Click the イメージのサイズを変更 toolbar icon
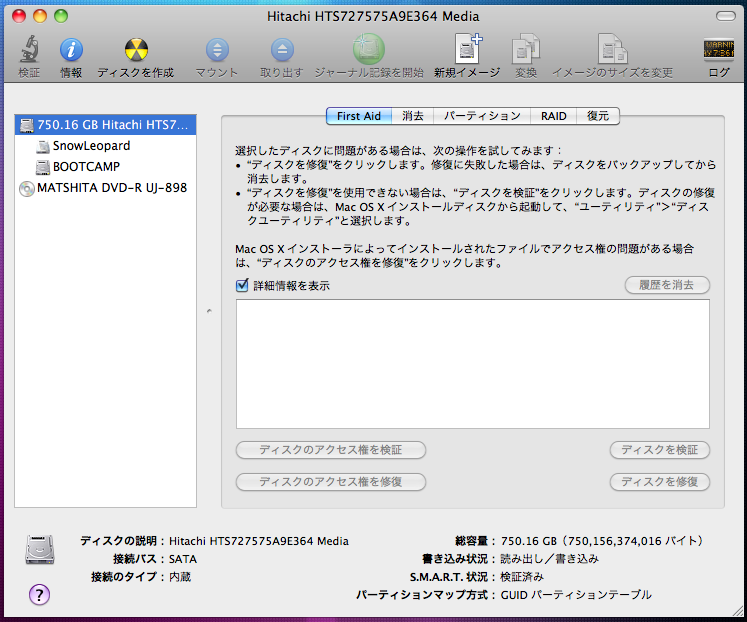This screenshot has height=622, width=747. click(613, 49)
